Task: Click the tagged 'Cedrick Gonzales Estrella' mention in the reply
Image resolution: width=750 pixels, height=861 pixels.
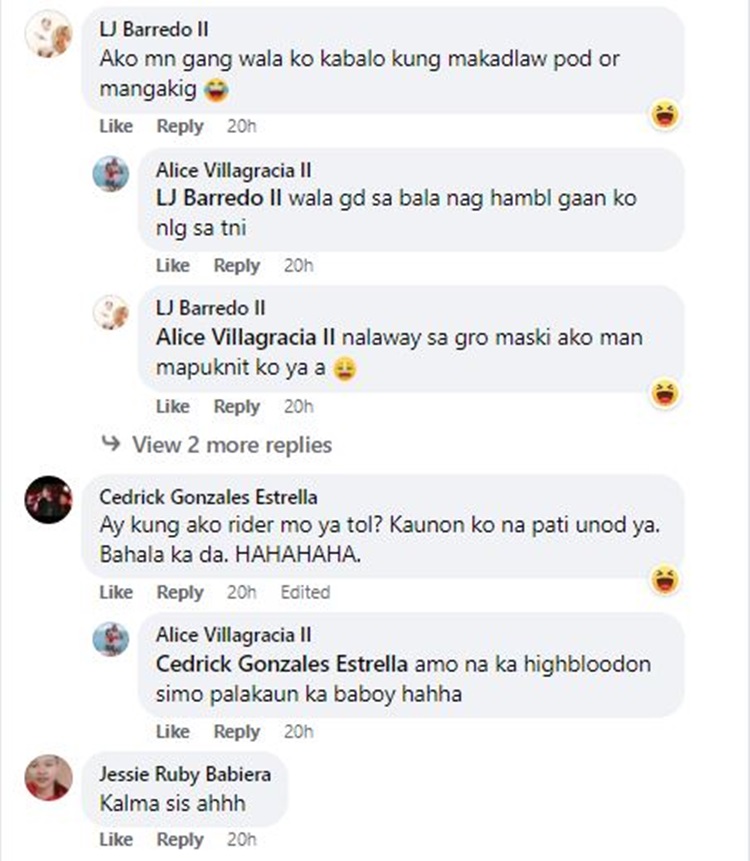Action: tap(282, 664)
